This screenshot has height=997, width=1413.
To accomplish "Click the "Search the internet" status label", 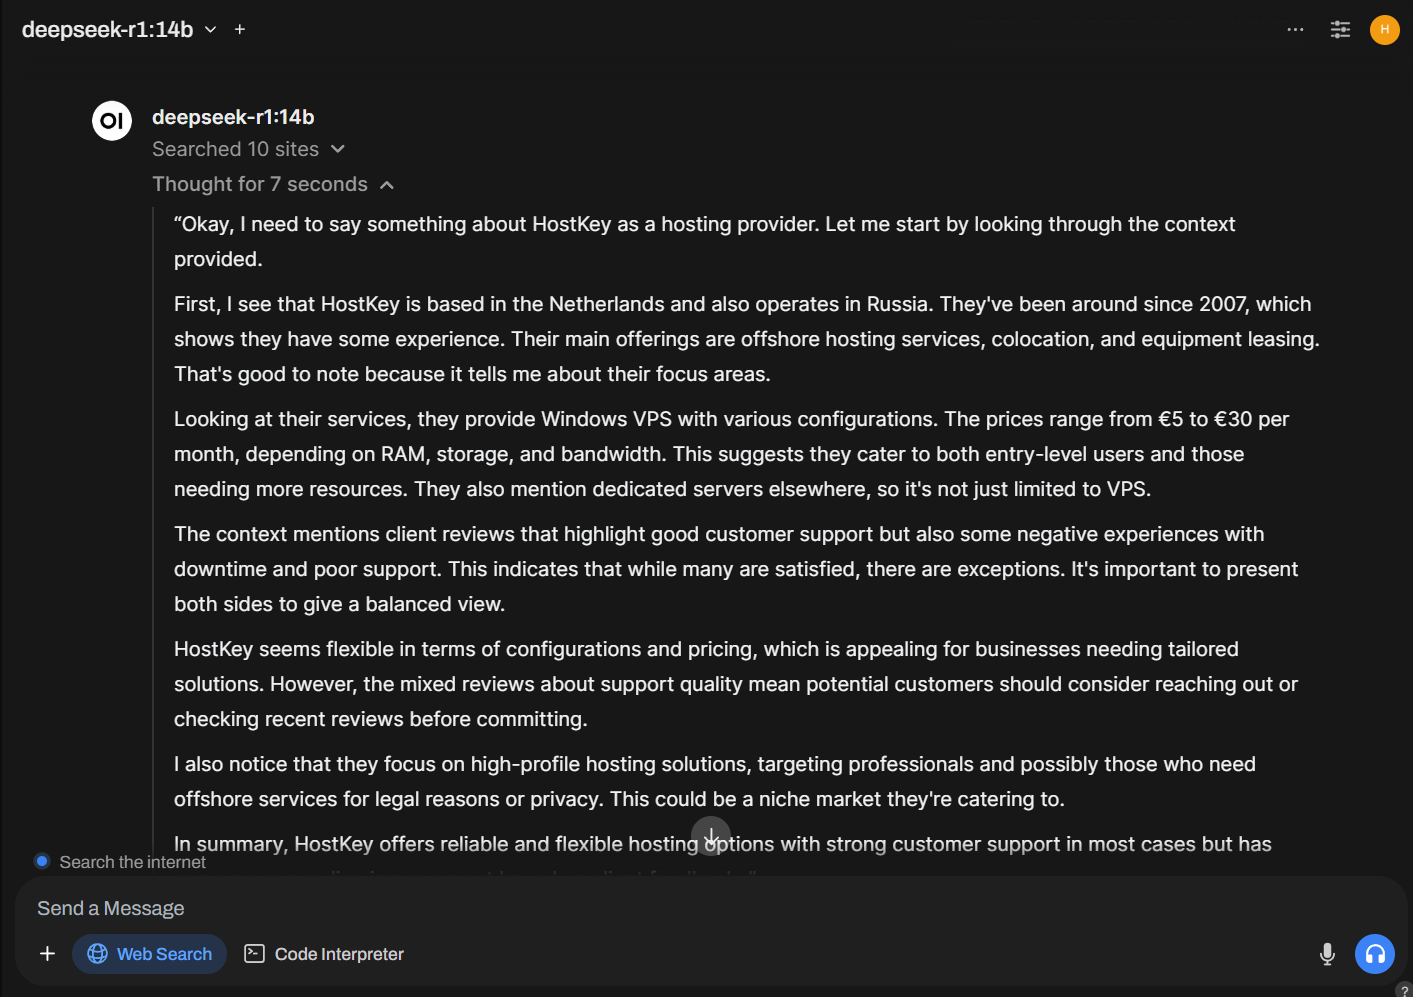I will pos(132,862).
